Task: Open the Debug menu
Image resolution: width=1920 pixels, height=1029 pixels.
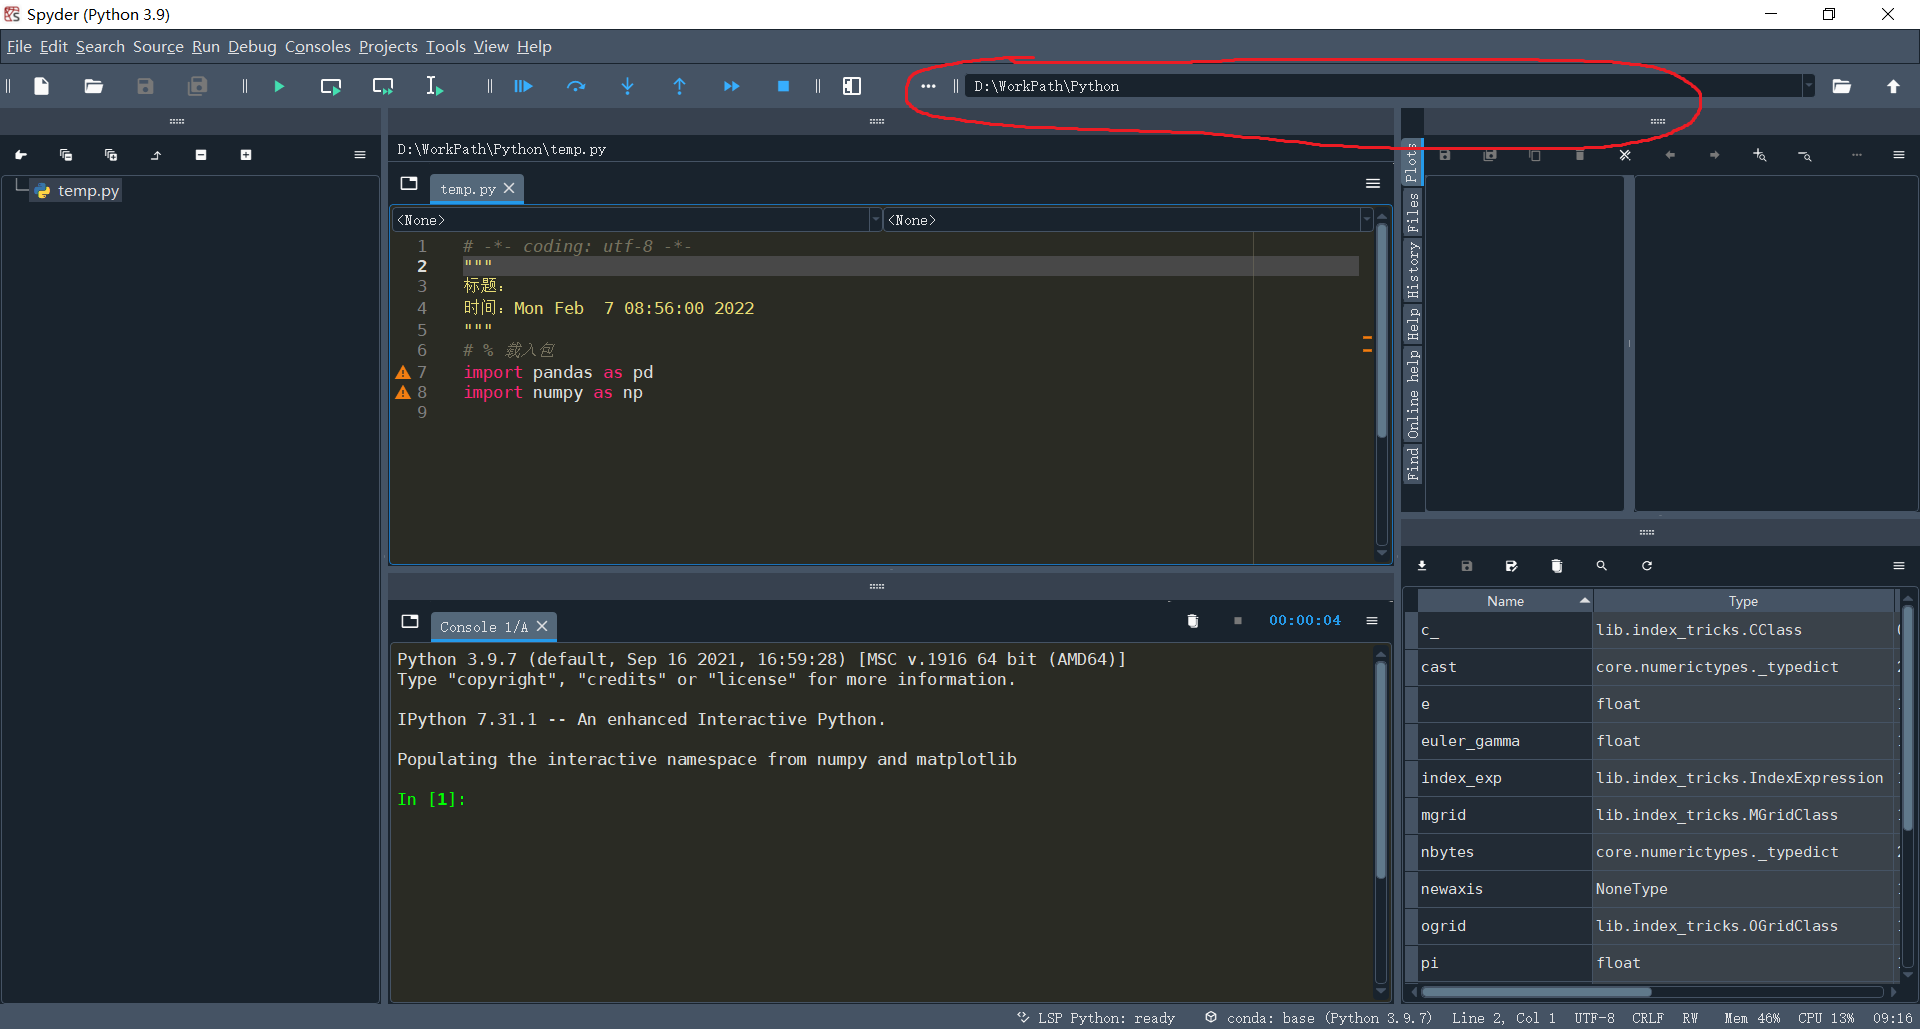Action: pos(252,46)
